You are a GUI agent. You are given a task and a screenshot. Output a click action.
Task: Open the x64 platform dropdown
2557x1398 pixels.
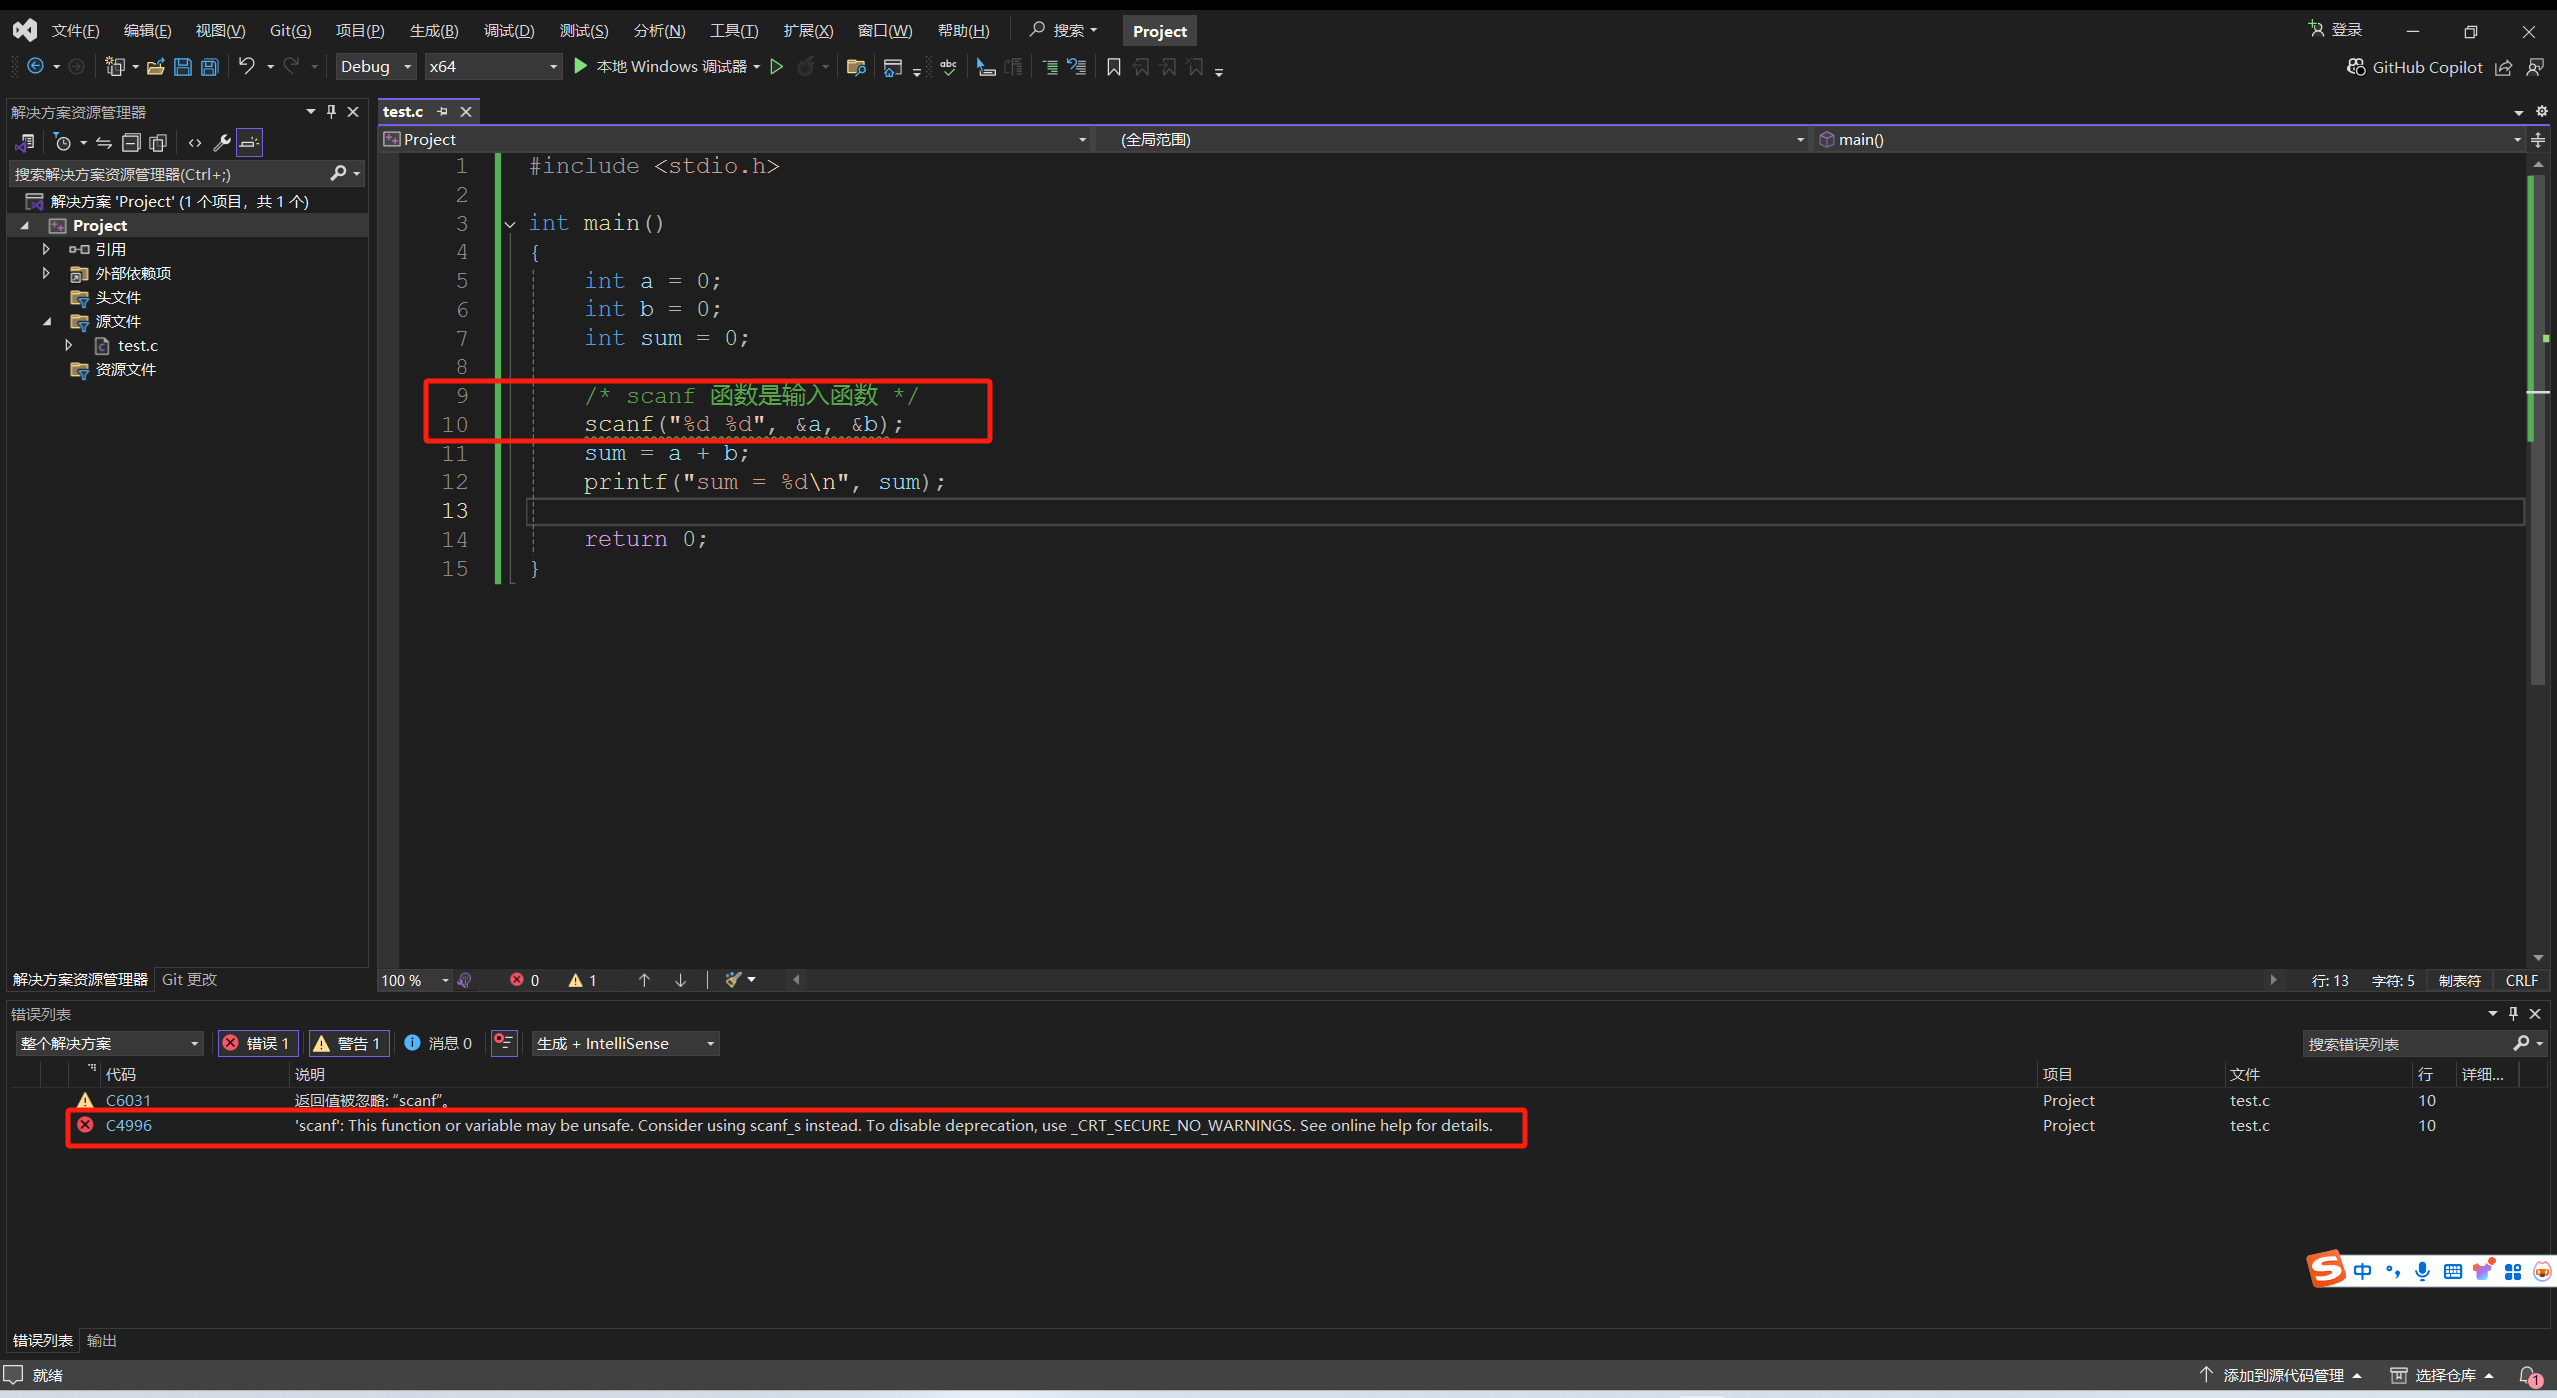(492, 67)
